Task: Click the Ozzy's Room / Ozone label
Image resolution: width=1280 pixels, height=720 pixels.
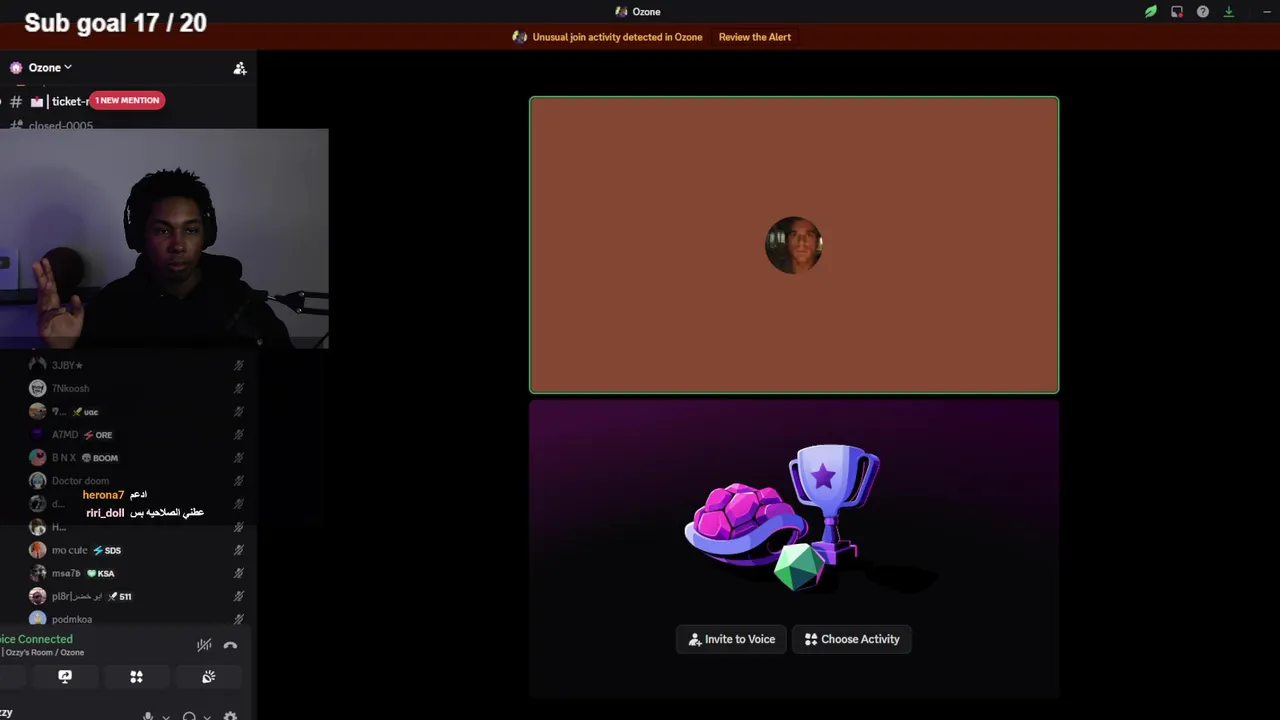Action: tap(43, 652)
